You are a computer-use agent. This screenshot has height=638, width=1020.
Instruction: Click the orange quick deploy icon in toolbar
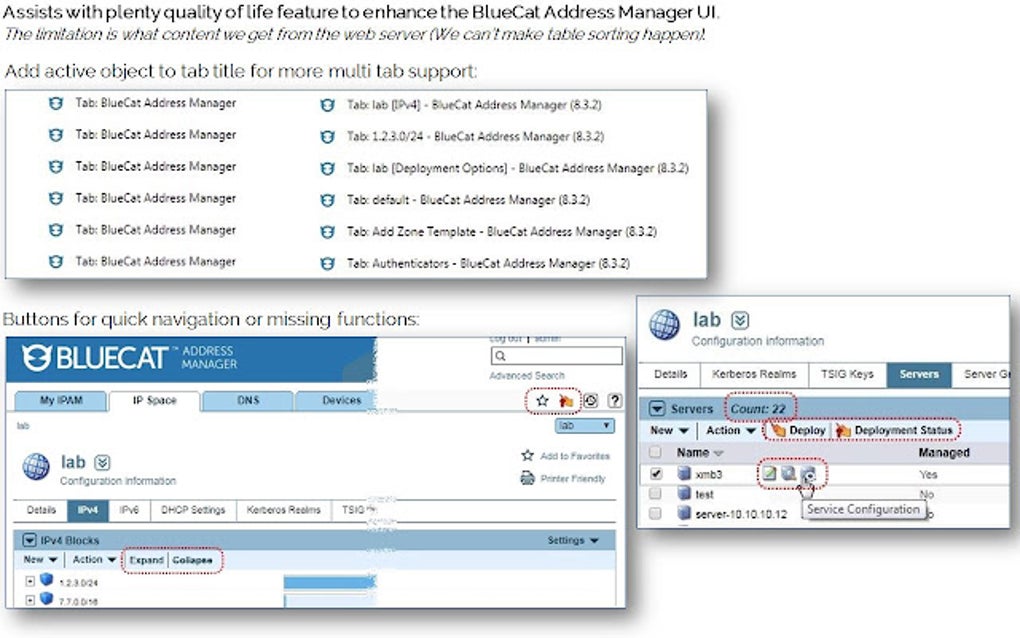[x=567, y=400]
